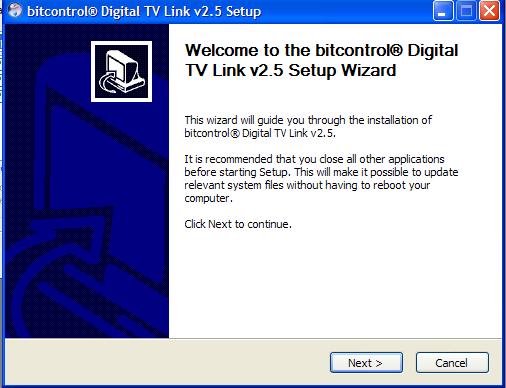Click the 'It is recommended that you close' paragraph
The image size is (506, 388).
[x=321, y=179]
